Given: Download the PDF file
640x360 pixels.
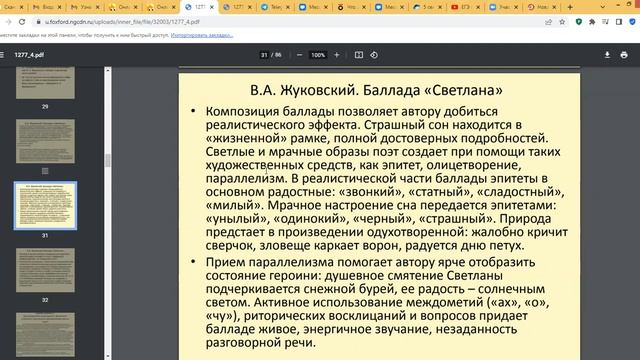Looking at the screenshot, I should pyautogui.click(x=607, y=55).
